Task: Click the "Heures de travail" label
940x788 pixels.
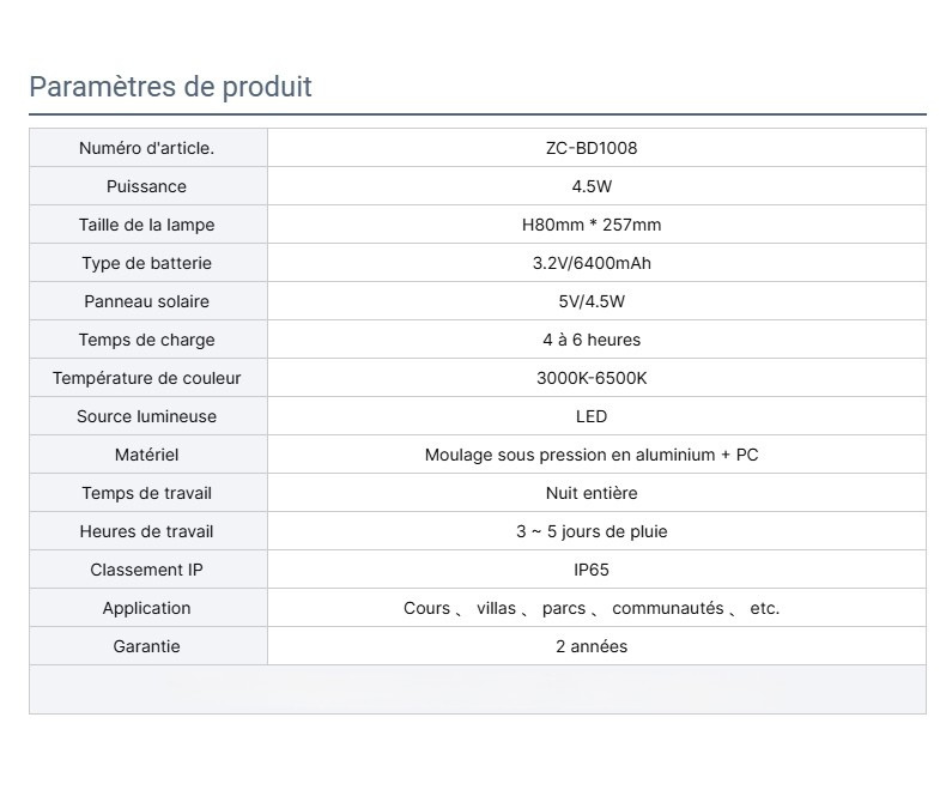Action: (147, 532)
